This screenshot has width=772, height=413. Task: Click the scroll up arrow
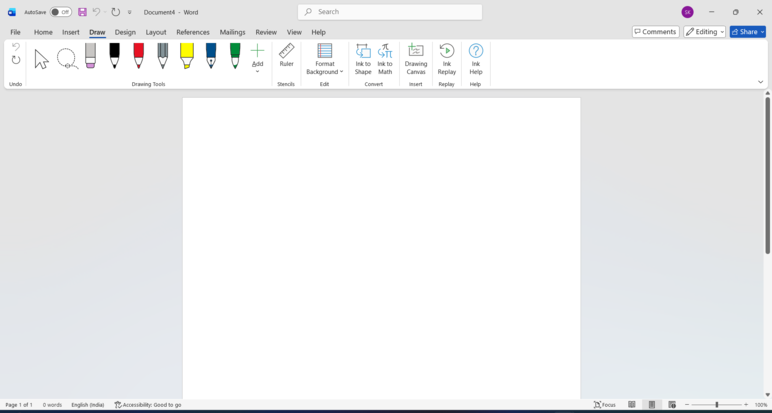[767, 93]
